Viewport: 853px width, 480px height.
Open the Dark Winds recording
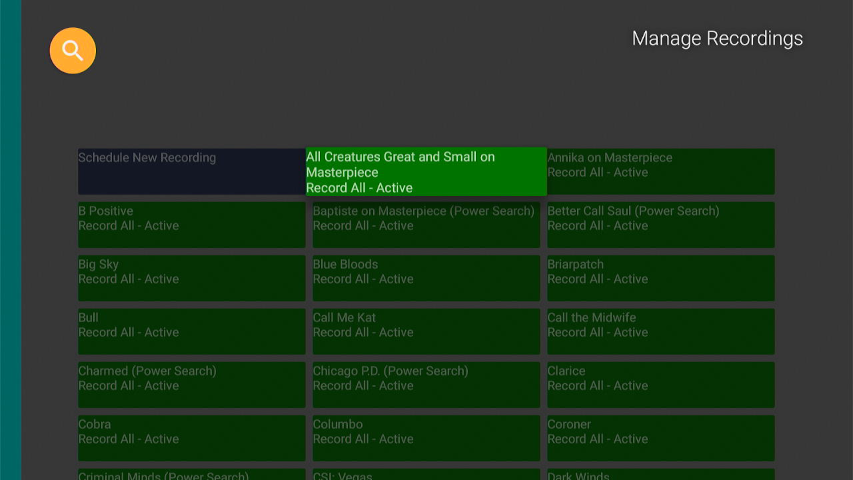pyautogui.click(x=660, y=474)
